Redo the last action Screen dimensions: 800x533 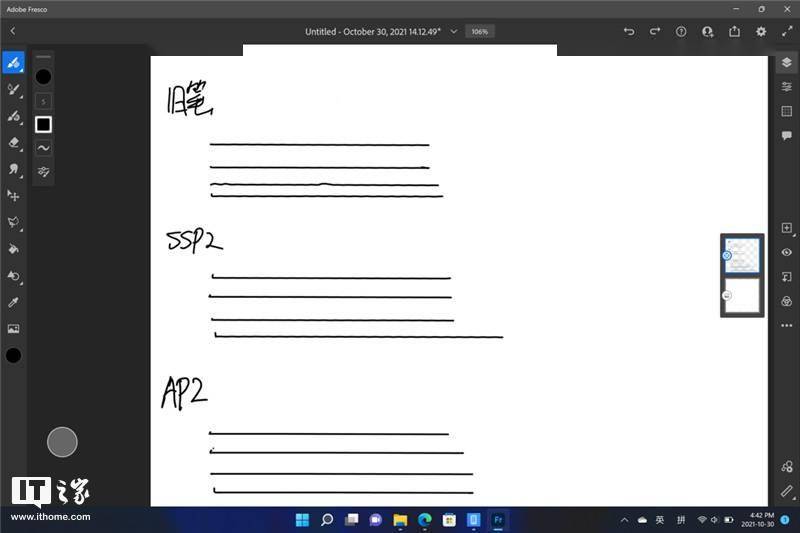tap(655, 32)
